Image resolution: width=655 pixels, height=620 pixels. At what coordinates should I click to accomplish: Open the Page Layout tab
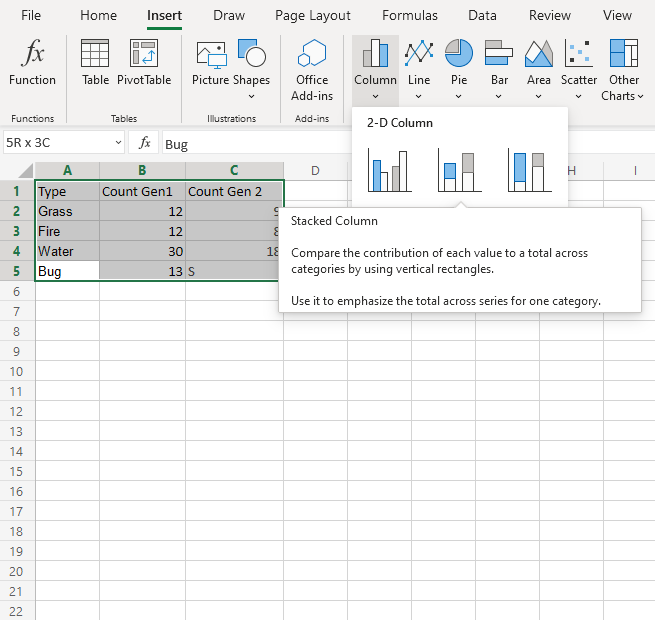pyautogui.click(x=313, y=15)
